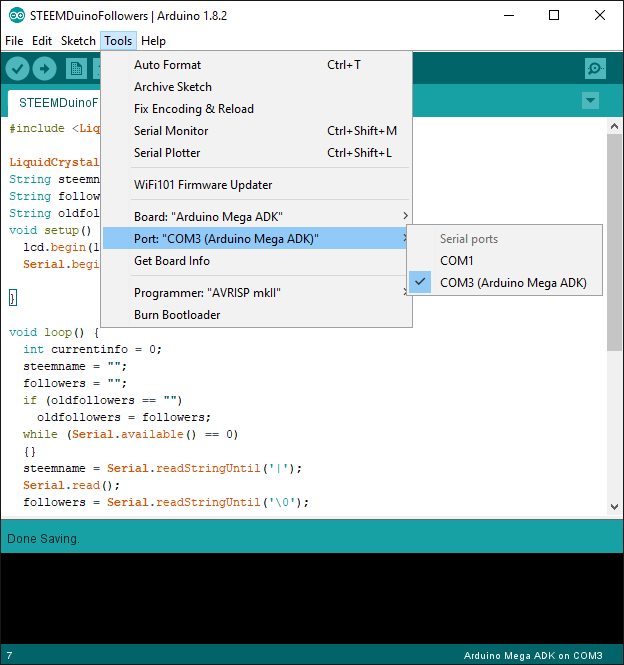Minimize the Arduino window
The width and height of the screenshot is (624, 665).
point(509,16)
